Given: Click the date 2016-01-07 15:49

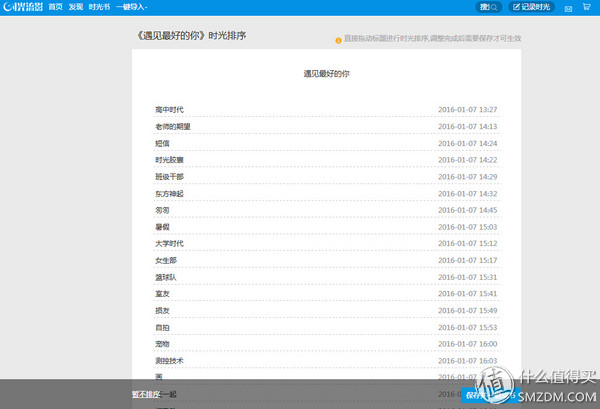Looking at the screenshot, I should 468,311.
